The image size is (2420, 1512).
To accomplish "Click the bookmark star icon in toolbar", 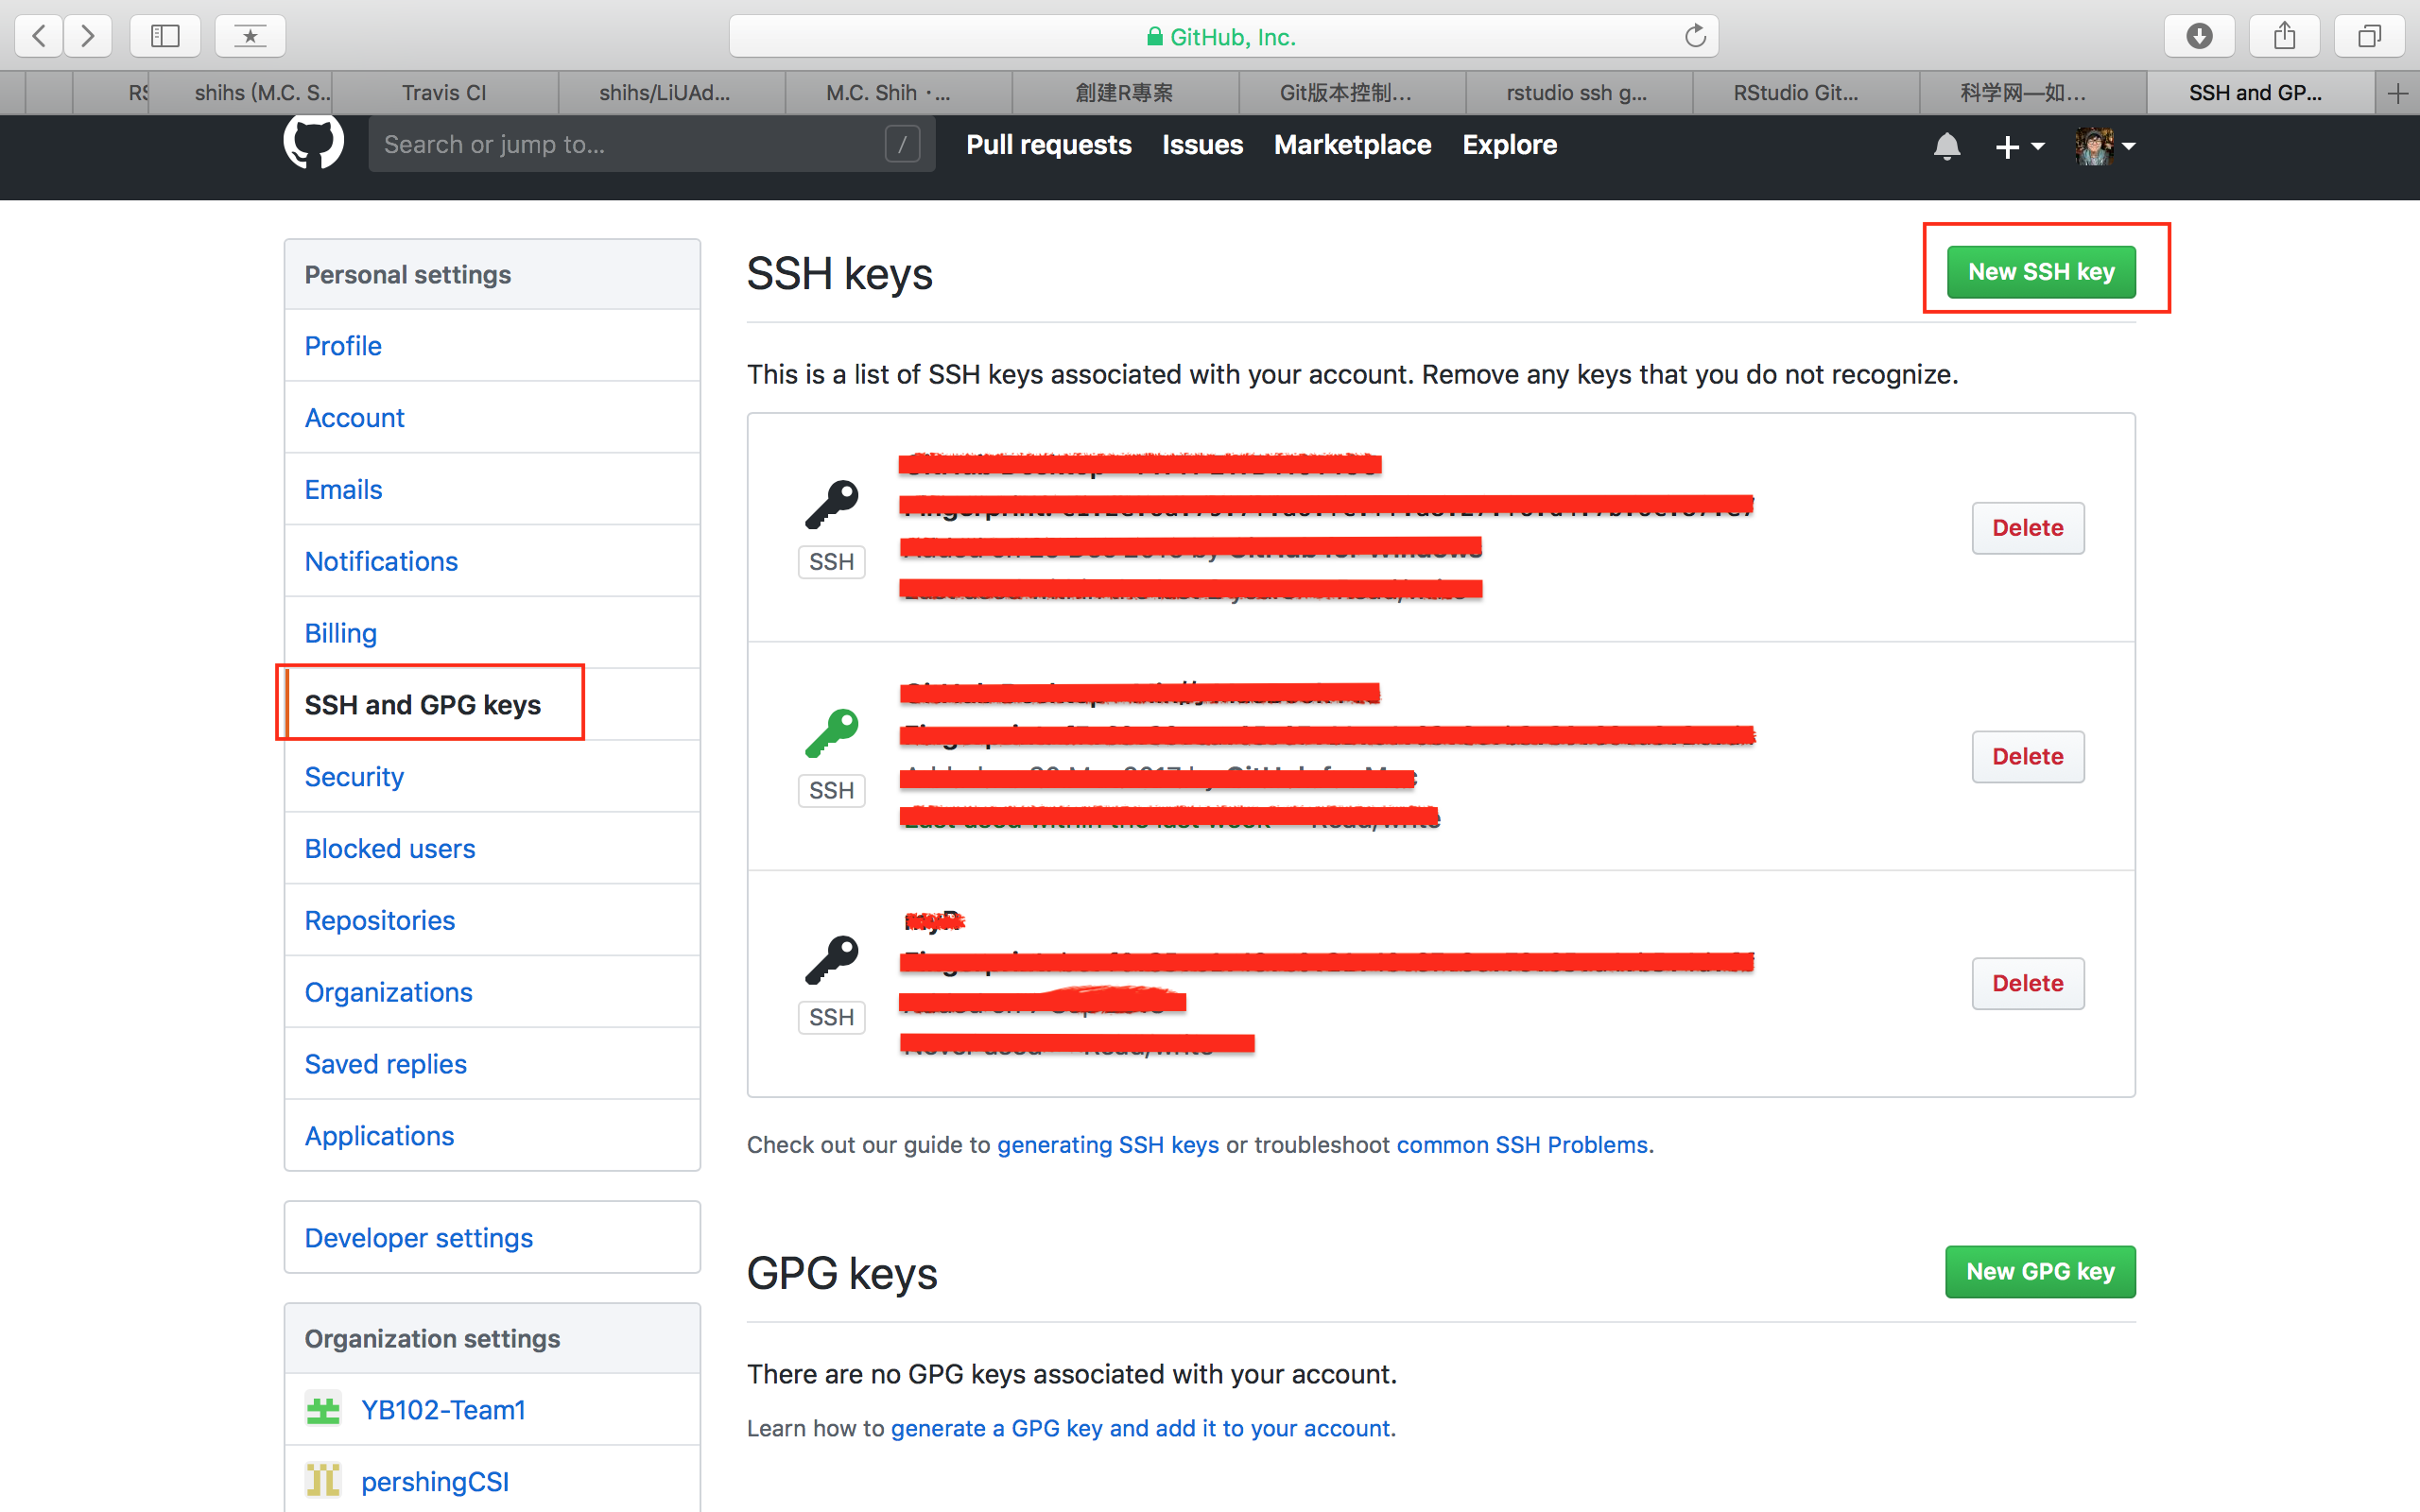I will pyautogui.click(x=250, y=35).
